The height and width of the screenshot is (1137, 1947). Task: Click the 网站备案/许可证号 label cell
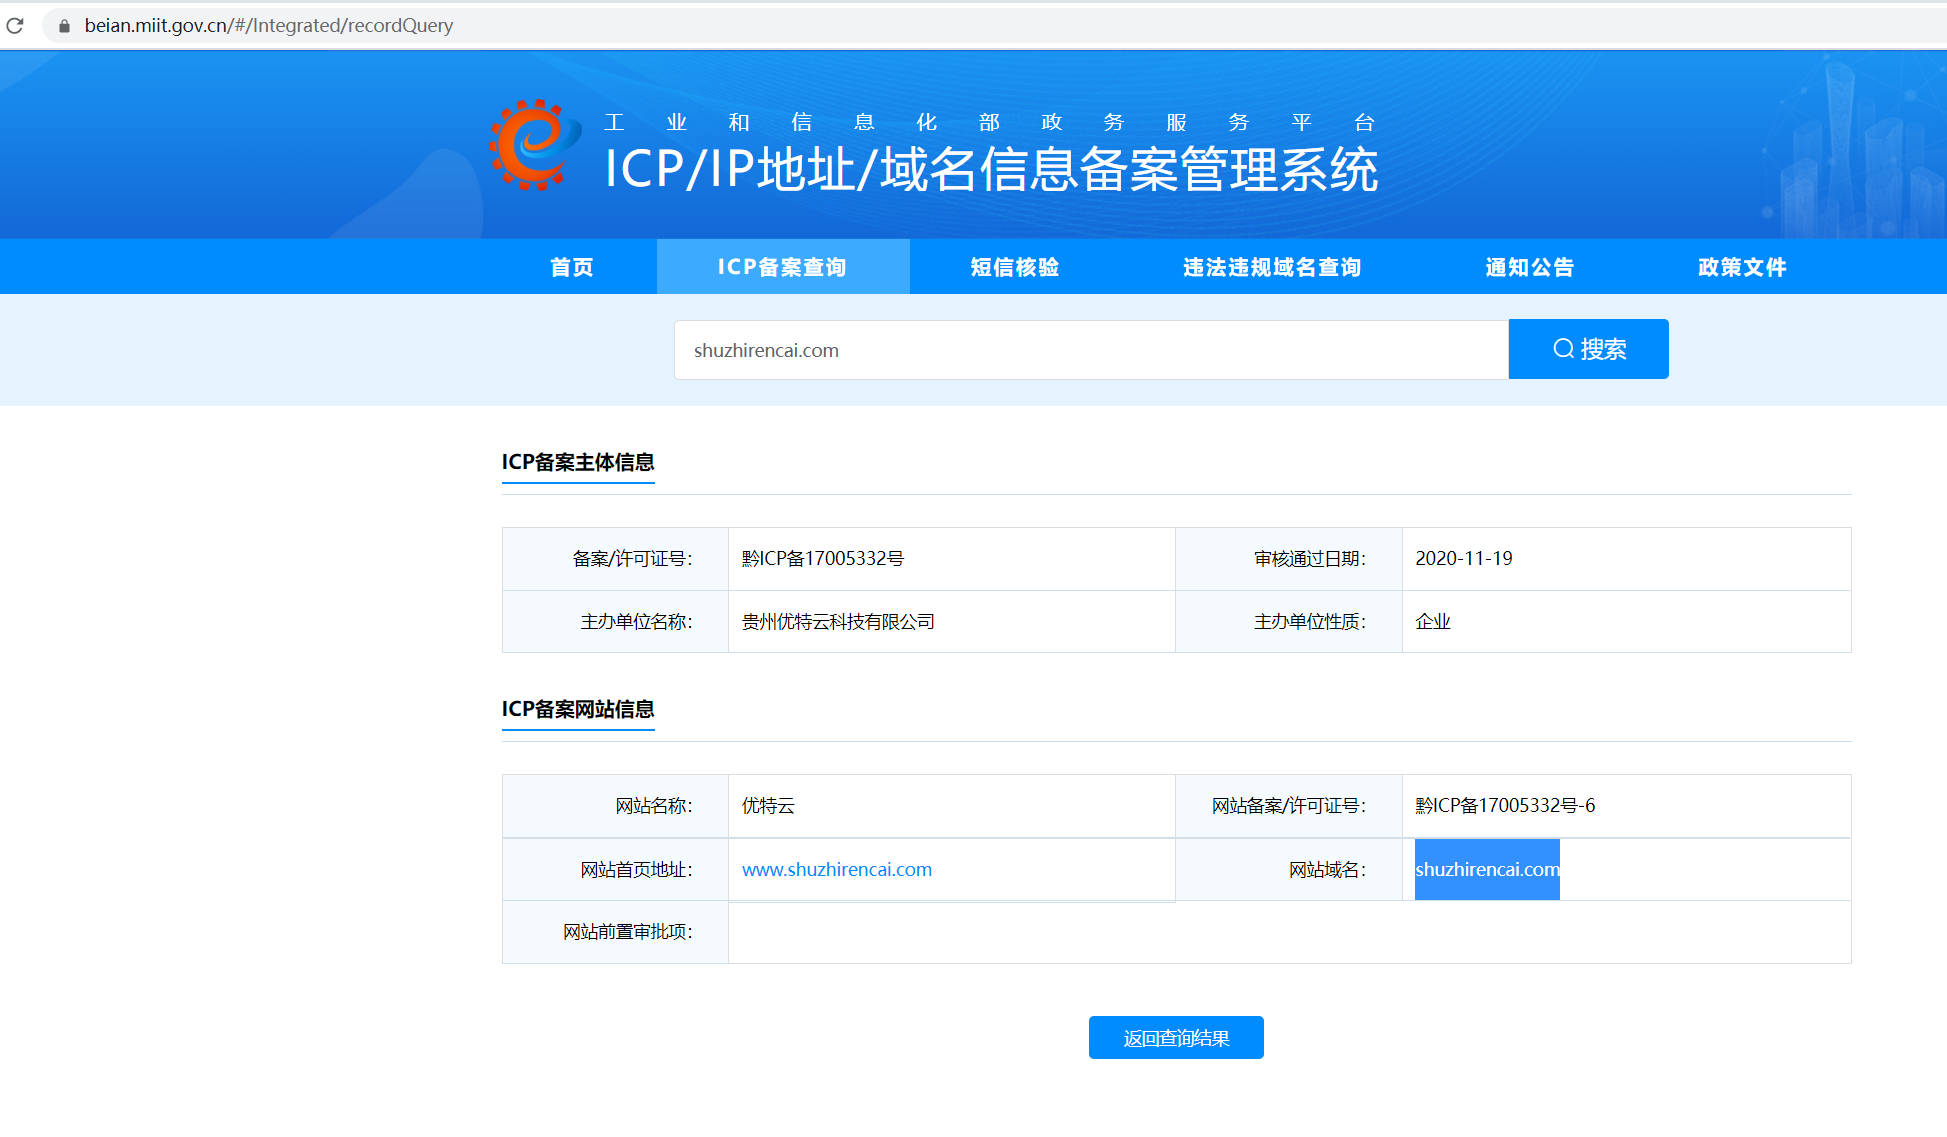(1289, 806)
